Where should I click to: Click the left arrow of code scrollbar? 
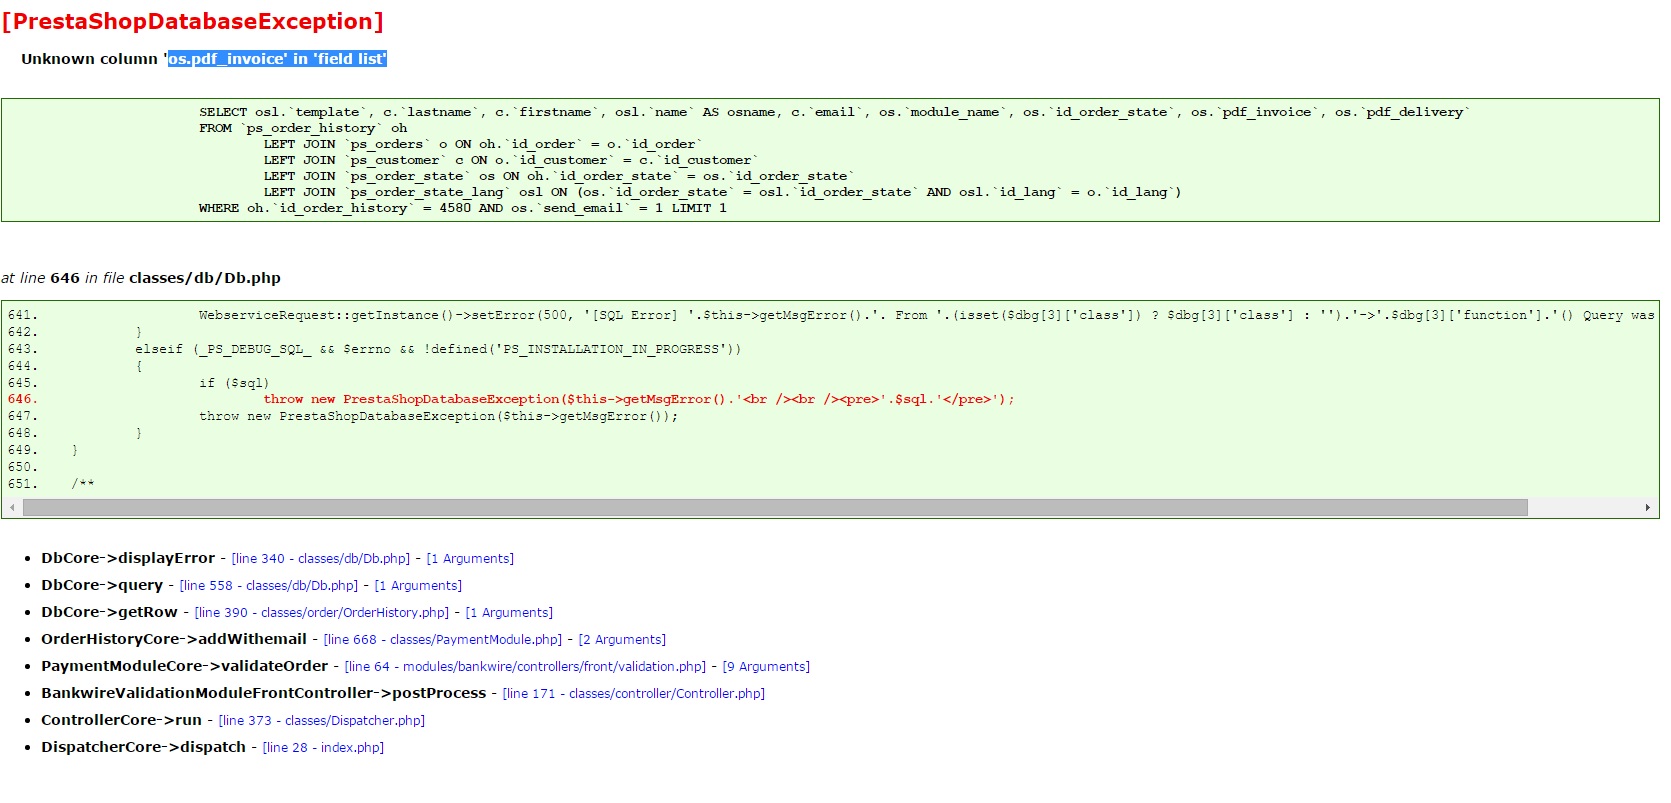12,508
